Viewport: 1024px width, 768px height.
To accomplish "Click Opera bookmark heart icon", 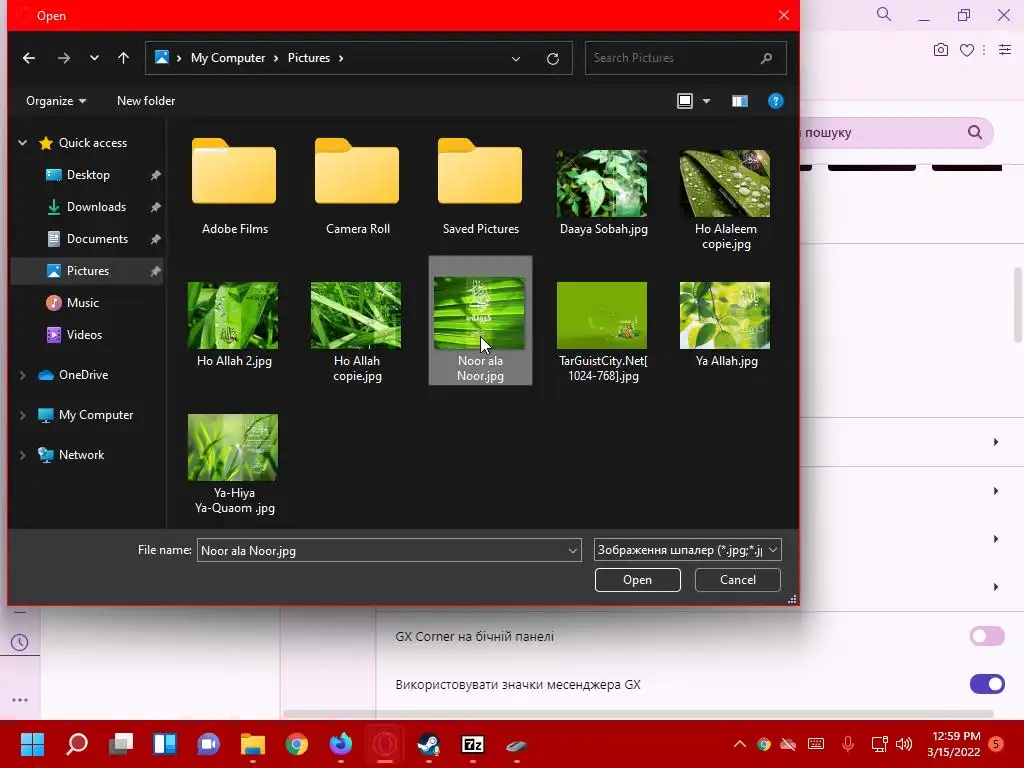I will coord(967,50).
